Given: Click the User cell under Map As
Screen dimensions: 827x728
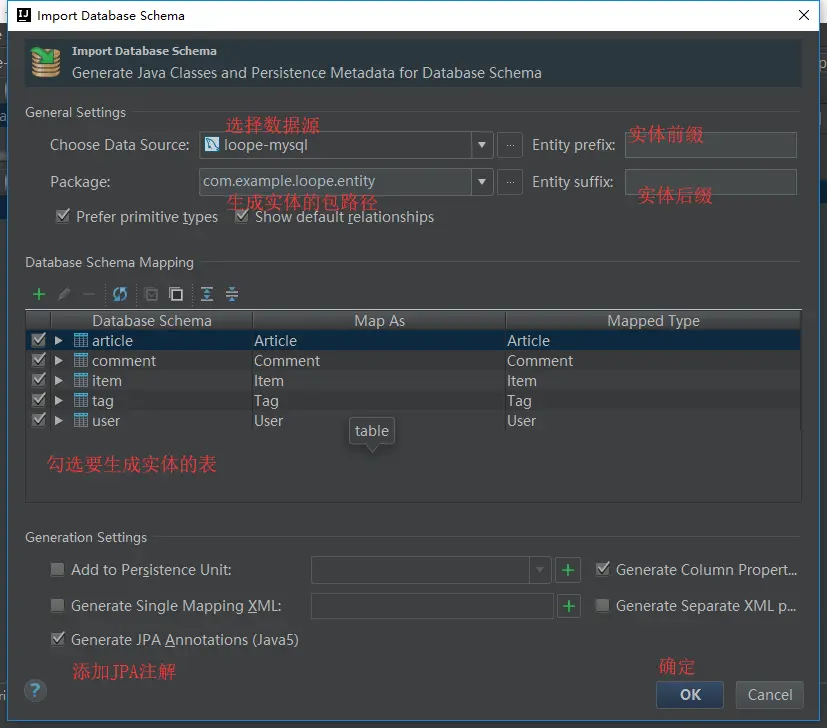Looking at the screenshot, I should (379, 421).
